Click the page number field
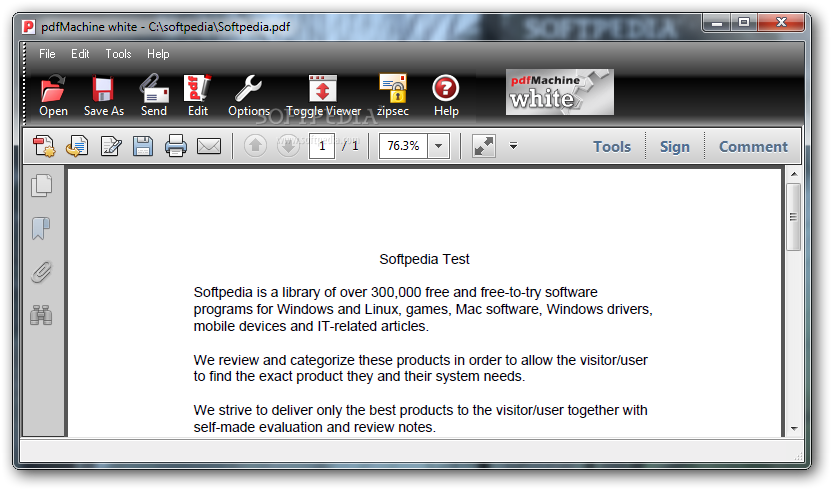Viewport: 832px width, 490px height. [322, 146]
